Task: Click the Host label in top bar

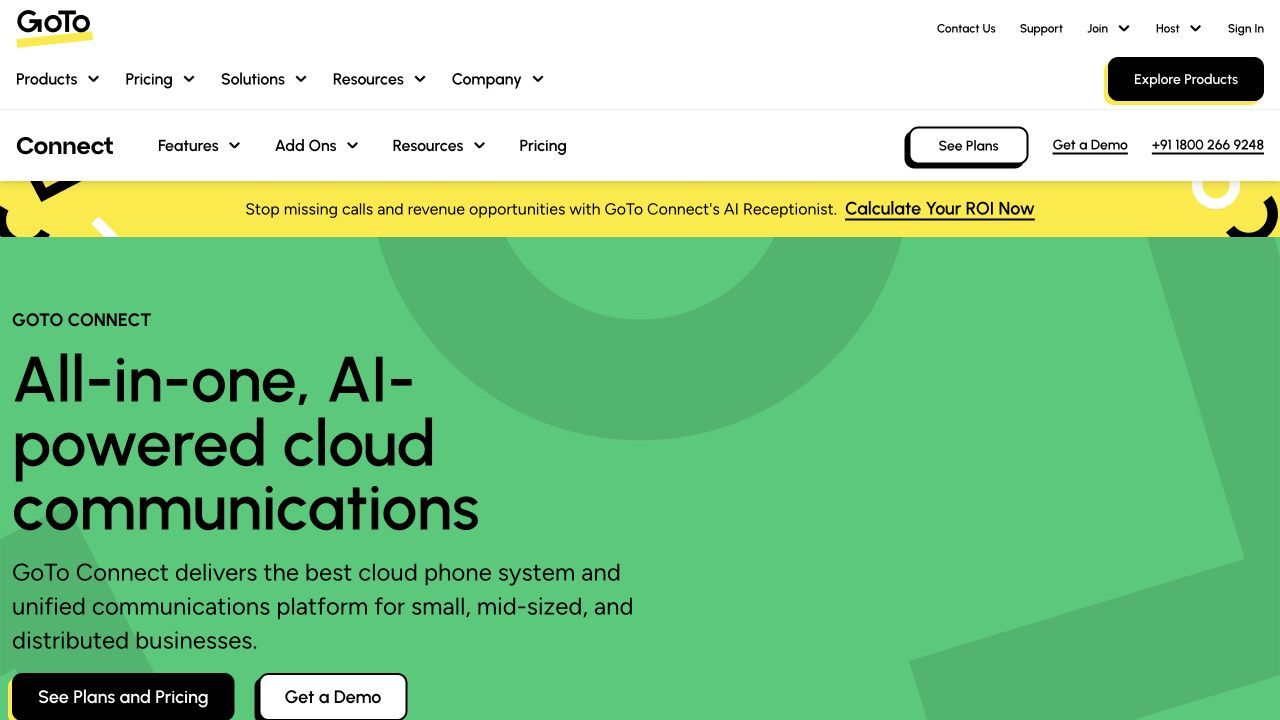Action: (x=1168, y=28)
